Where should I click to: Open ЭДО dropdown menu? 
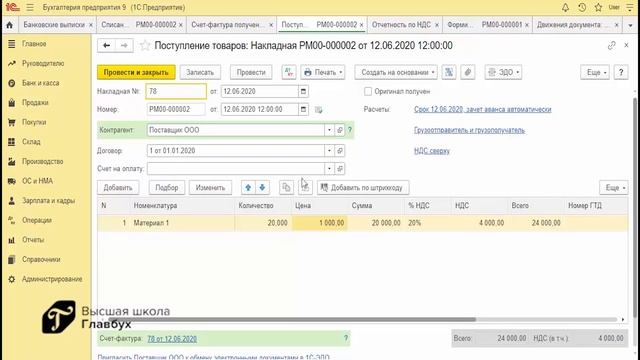point(503,72)
